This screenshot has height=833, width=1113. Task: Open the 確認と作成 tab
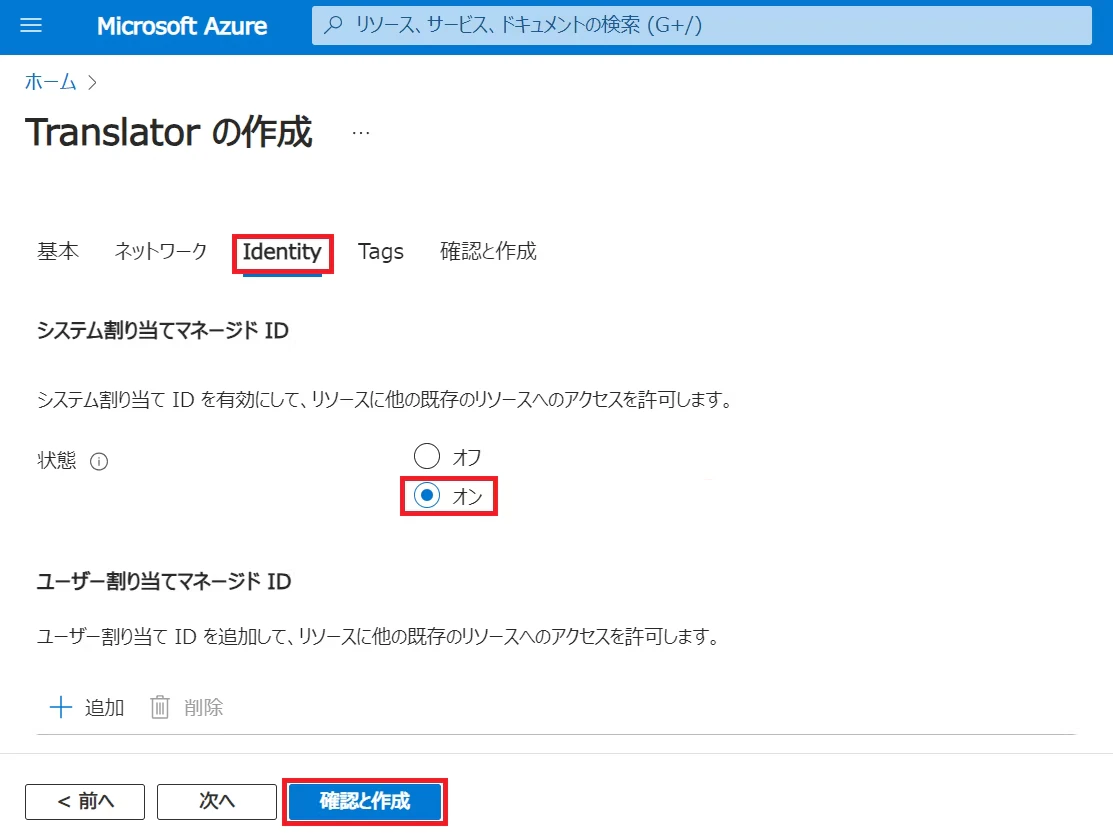click(x=488, y=251)
